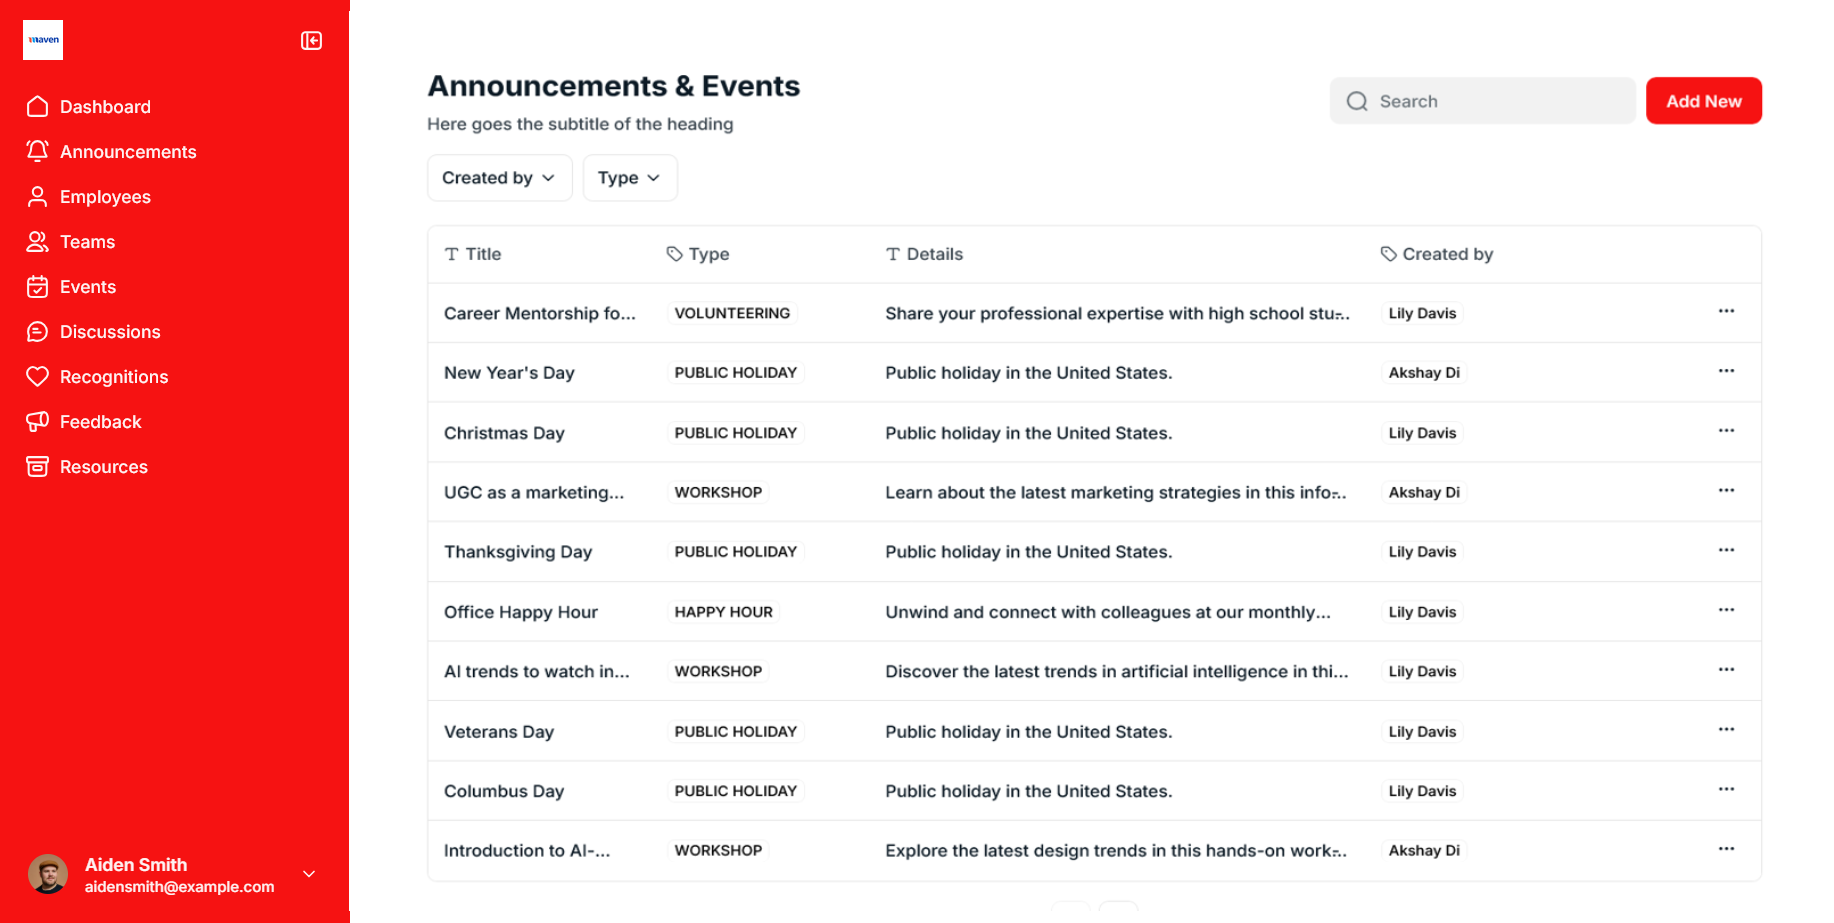Click the Feedback megaphone icon
The height and width of the screenshot is (923, 1834).
pos(38,422)
